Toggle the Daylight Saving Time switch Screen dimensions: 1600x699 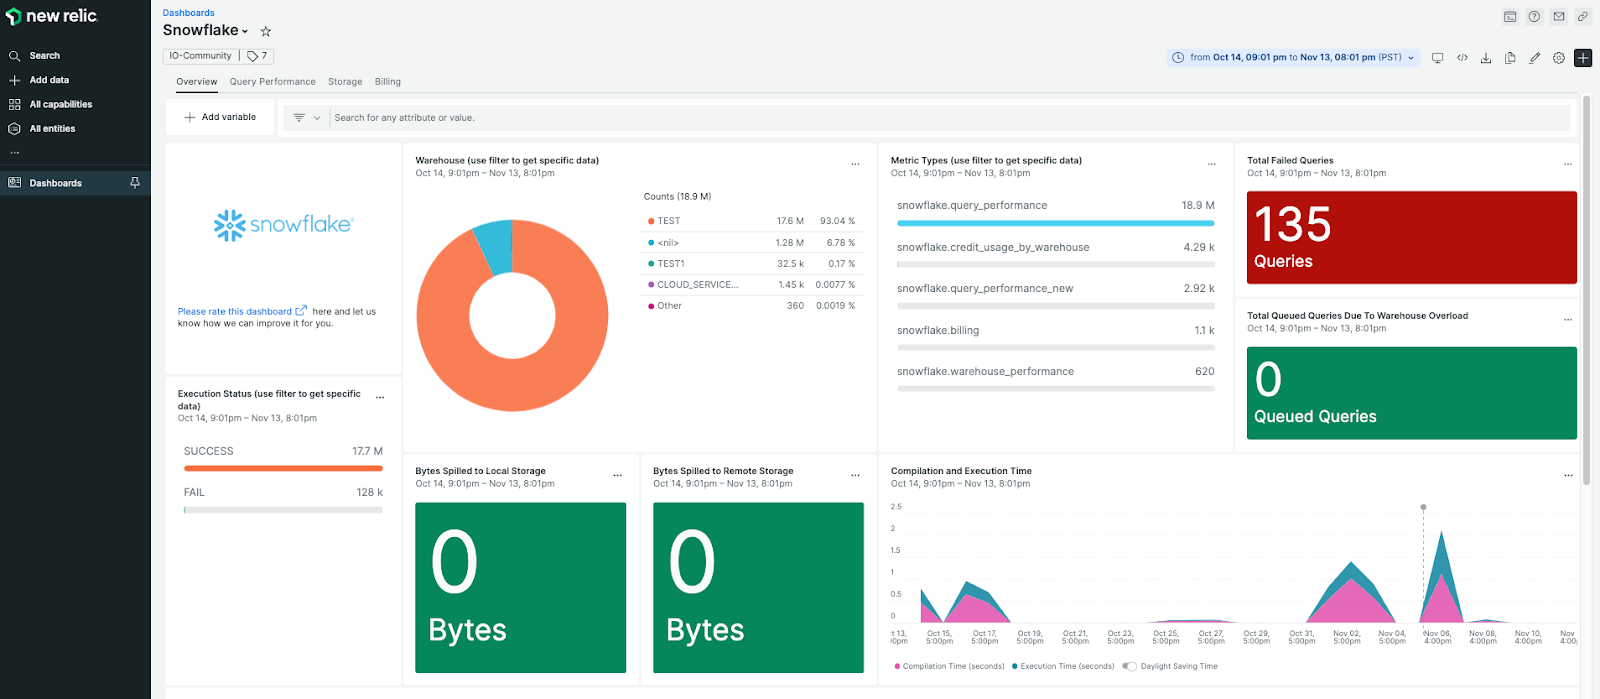tap(1129, 666)
